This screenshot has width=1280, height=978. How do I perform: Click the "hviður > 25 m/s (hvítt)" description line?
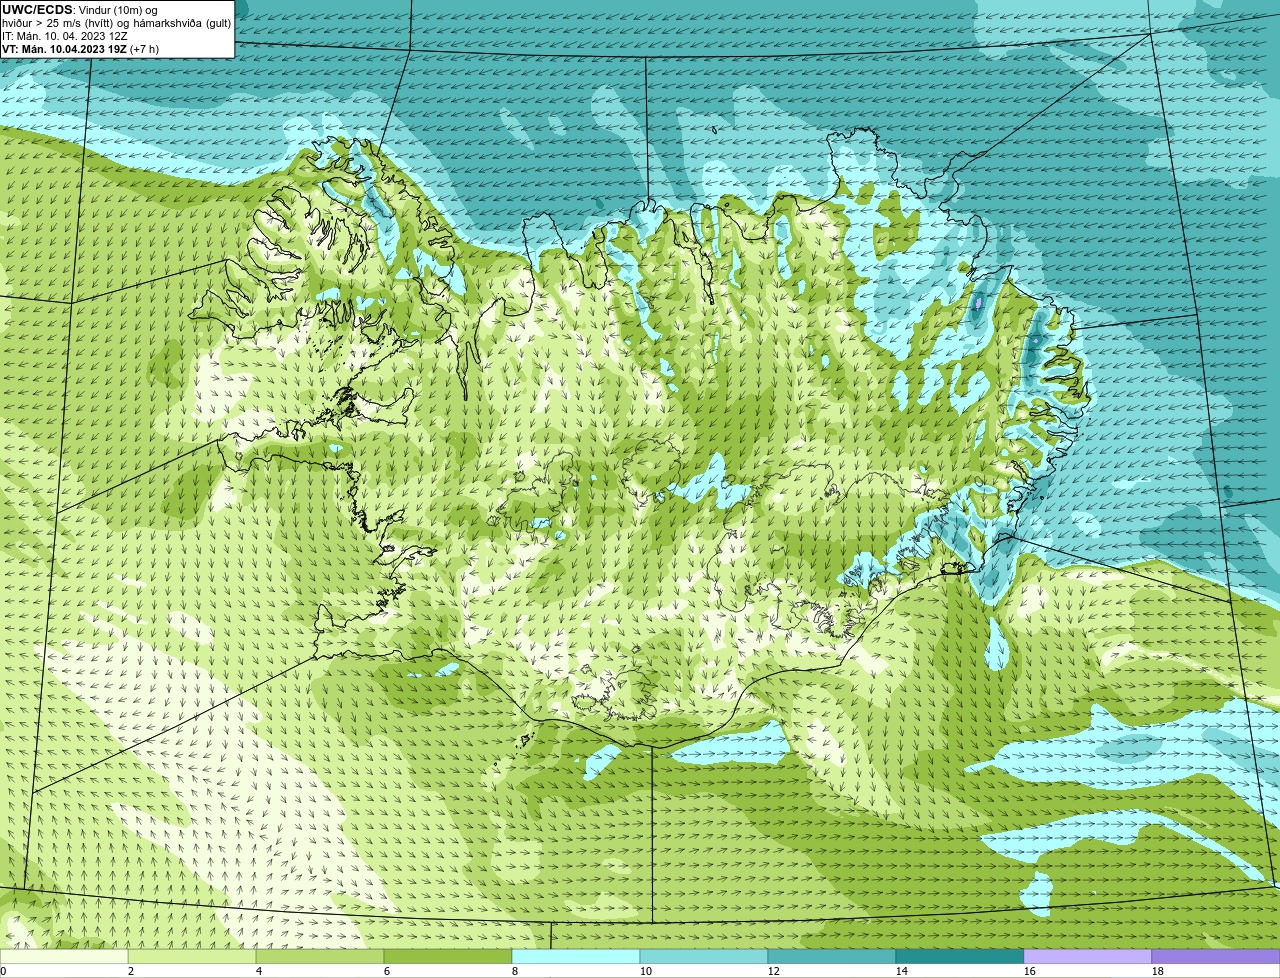point(116,22)
